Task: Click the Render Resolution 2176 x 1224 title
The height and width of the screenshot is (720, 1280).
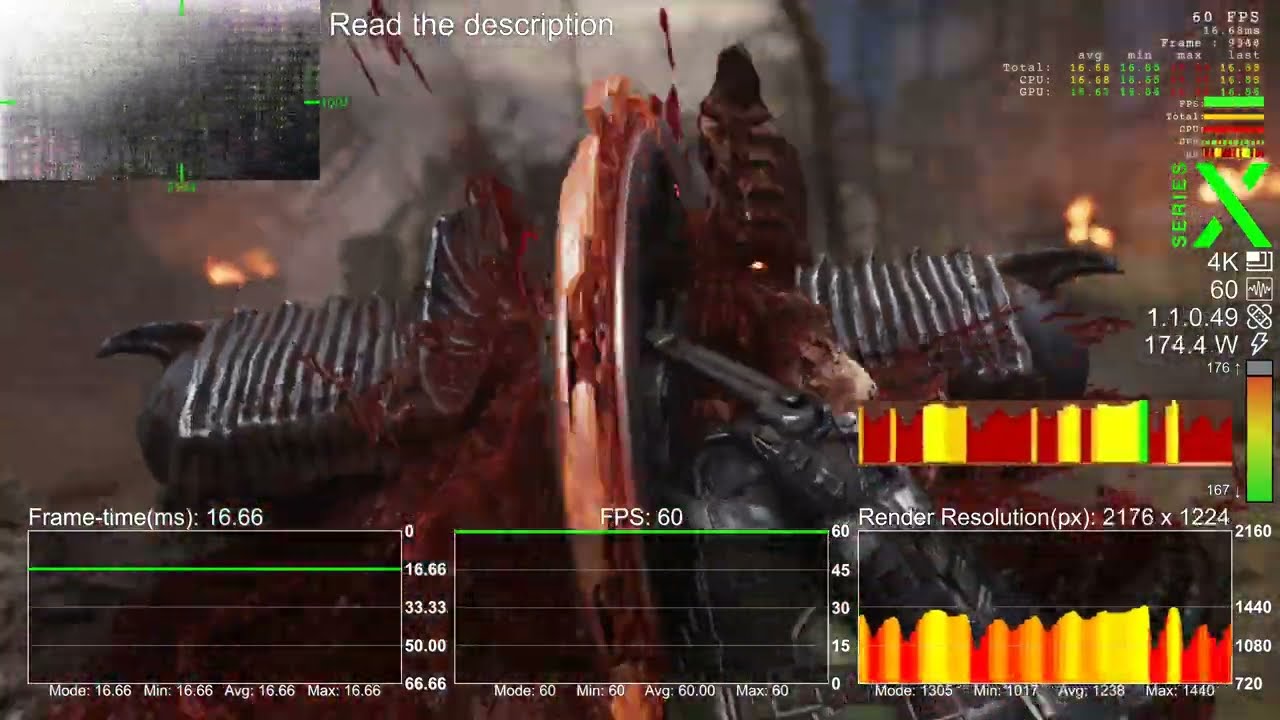Action: [x=1043, y=517]
